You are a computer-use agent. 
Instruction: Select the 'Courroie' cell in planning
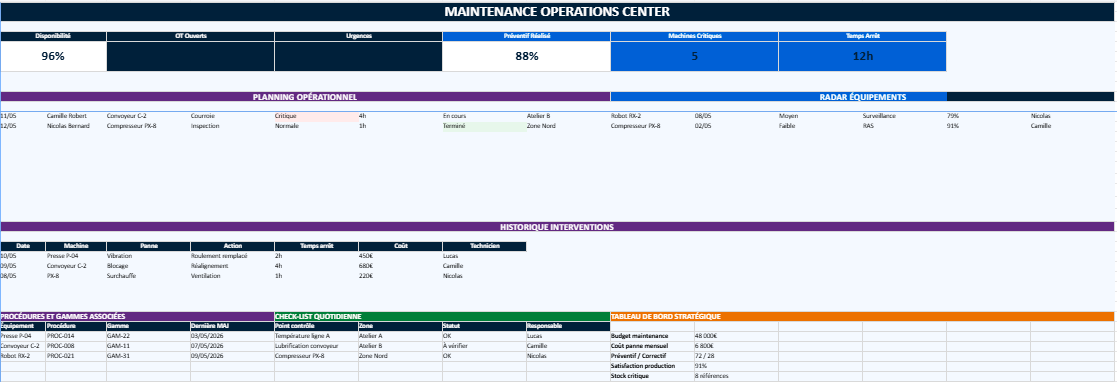(x=232, y=115)
